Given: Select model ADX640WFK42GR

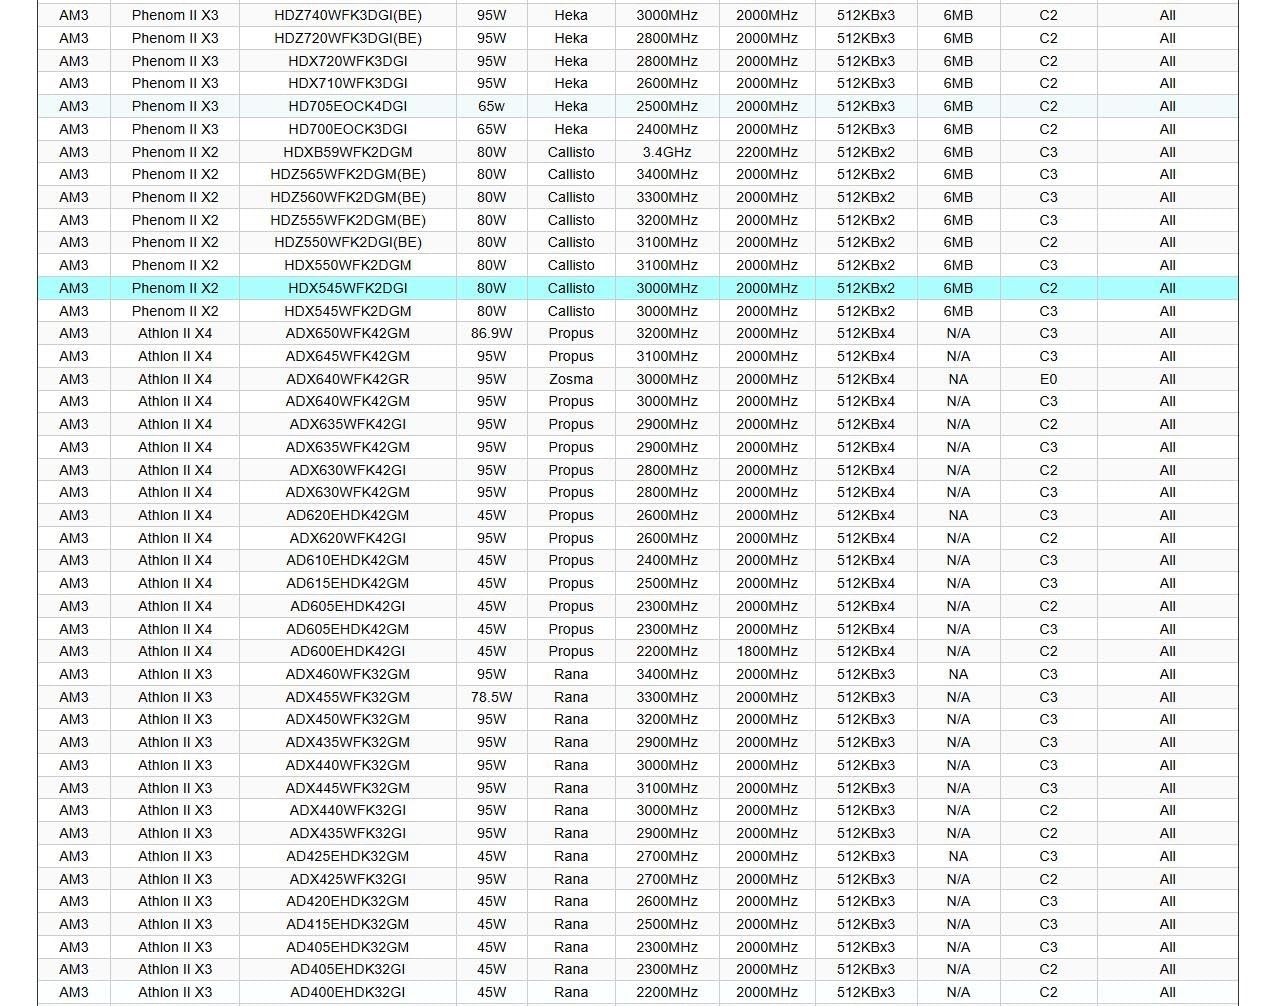Looking at the screenshot, I should click(347, 379).
